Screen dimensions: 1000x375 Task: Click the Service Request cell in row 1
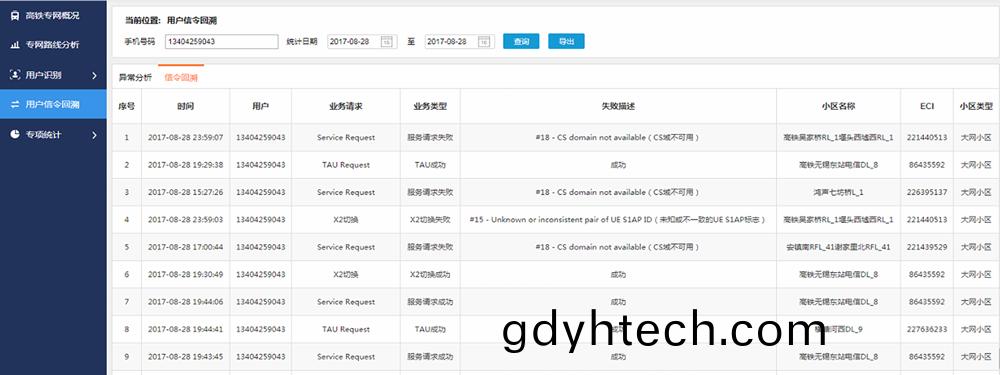point(346,138)
